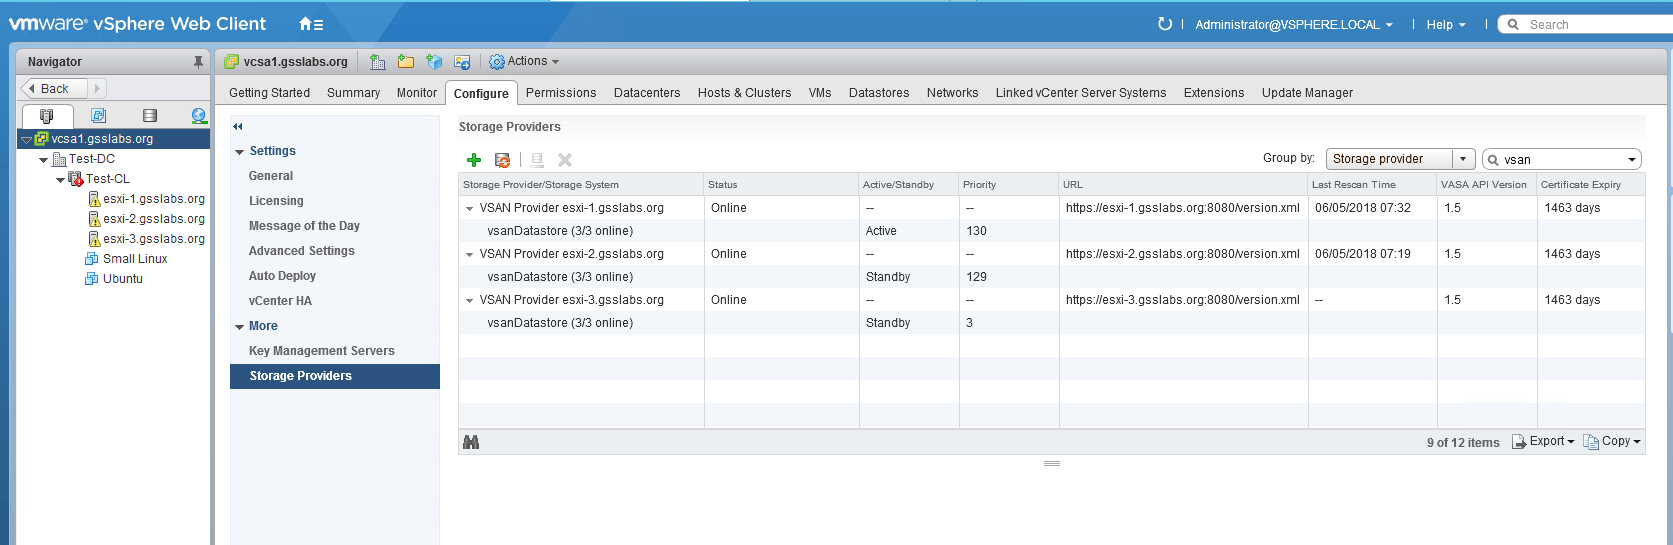Click the green add storage provider icon
Screen dimensions: 1673x545
click(474, 160)
